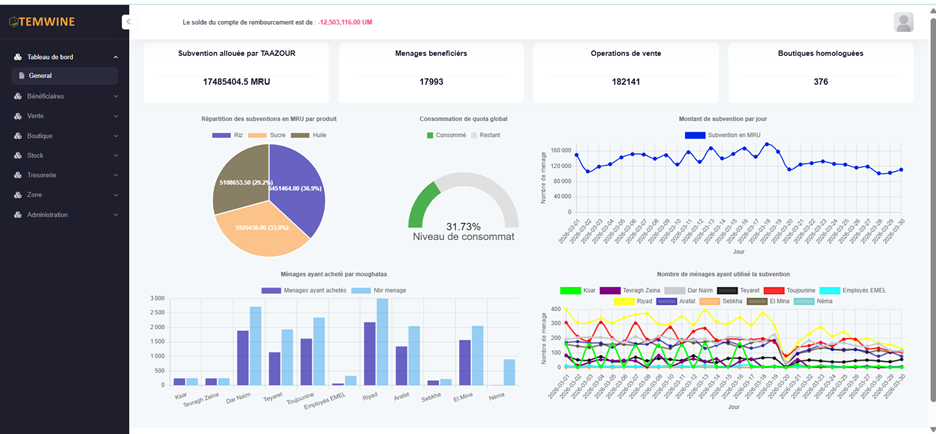Toggle the Riz legend in the pie chart
936x434 pixels.
coord(230,134)
